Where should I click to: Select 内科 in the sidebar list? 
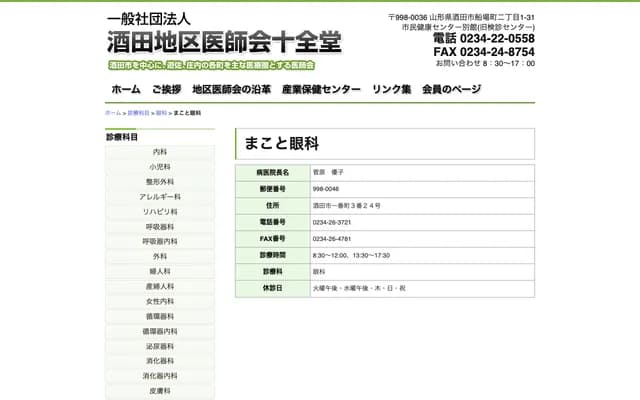point(160,152)
